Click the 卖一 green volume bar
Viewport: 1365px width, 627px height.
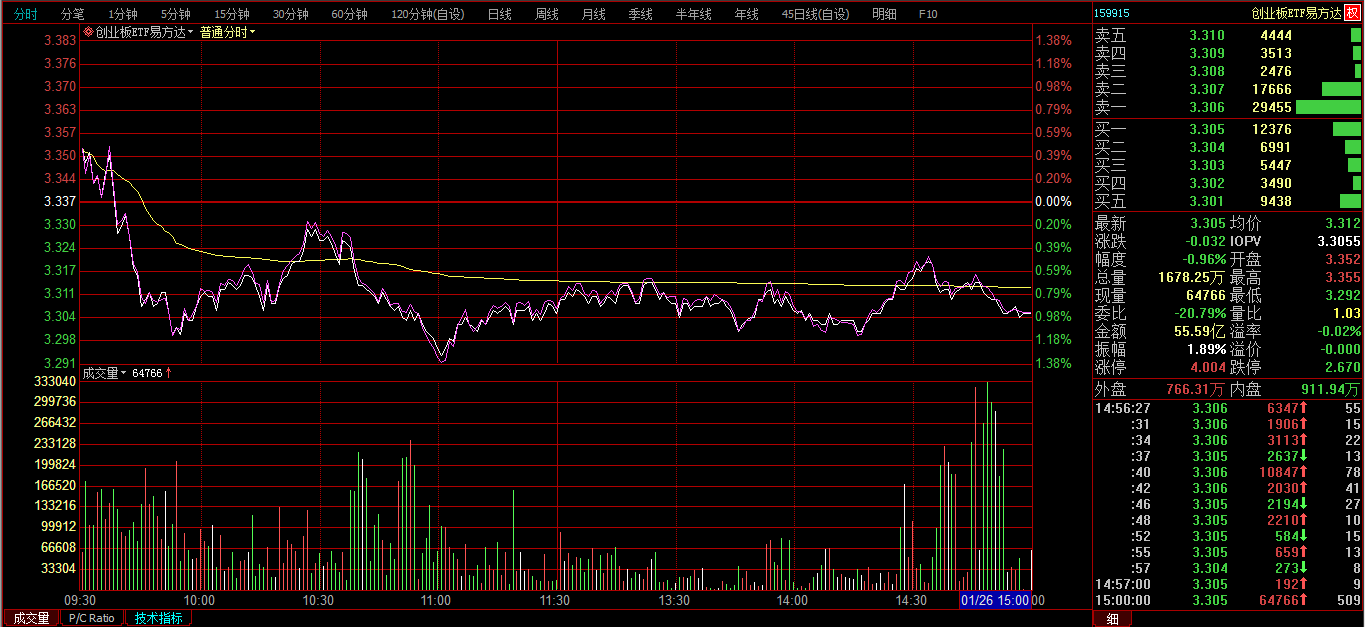(x=1328, y=107)
